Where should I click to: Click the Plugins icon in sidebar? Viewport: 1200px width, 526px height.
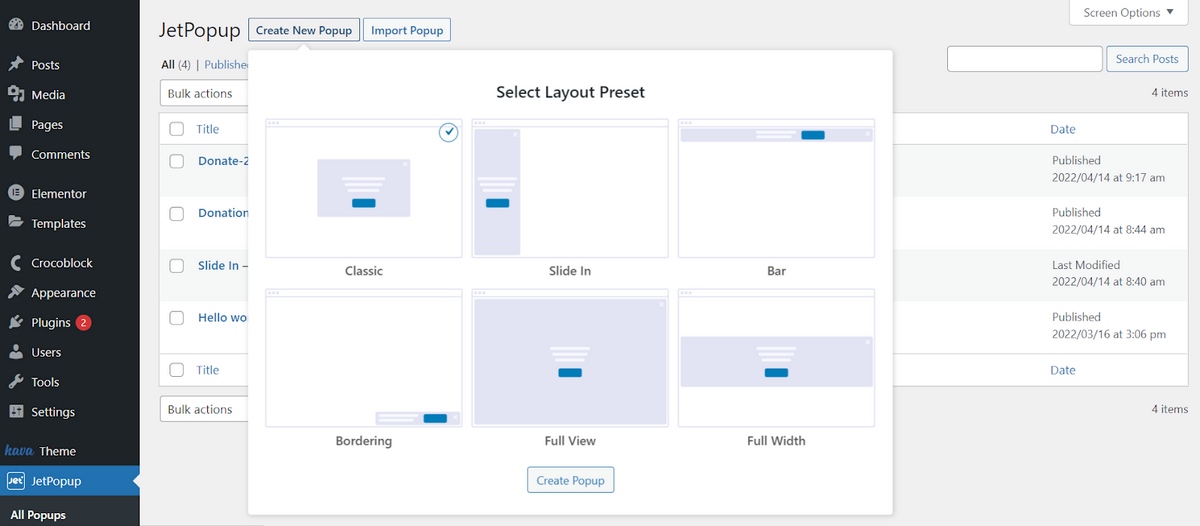click(15, 322)
